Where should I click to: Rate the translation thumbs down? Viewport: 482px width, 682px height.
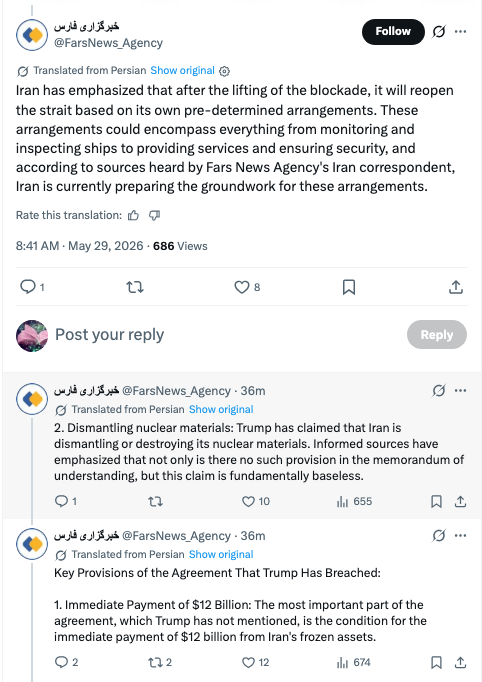tap(154, 215)
